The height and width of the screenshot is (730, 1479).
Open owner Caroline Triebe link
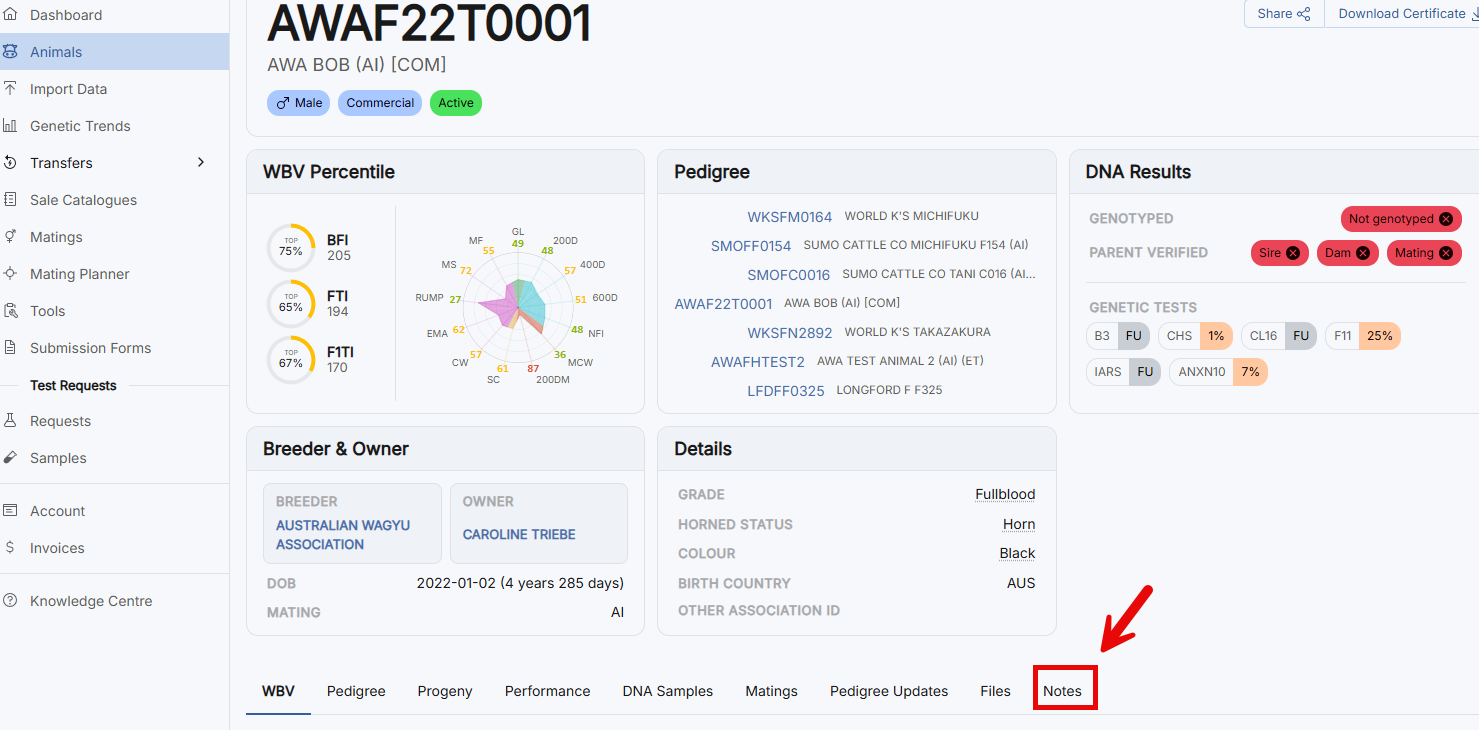point(519,535)
